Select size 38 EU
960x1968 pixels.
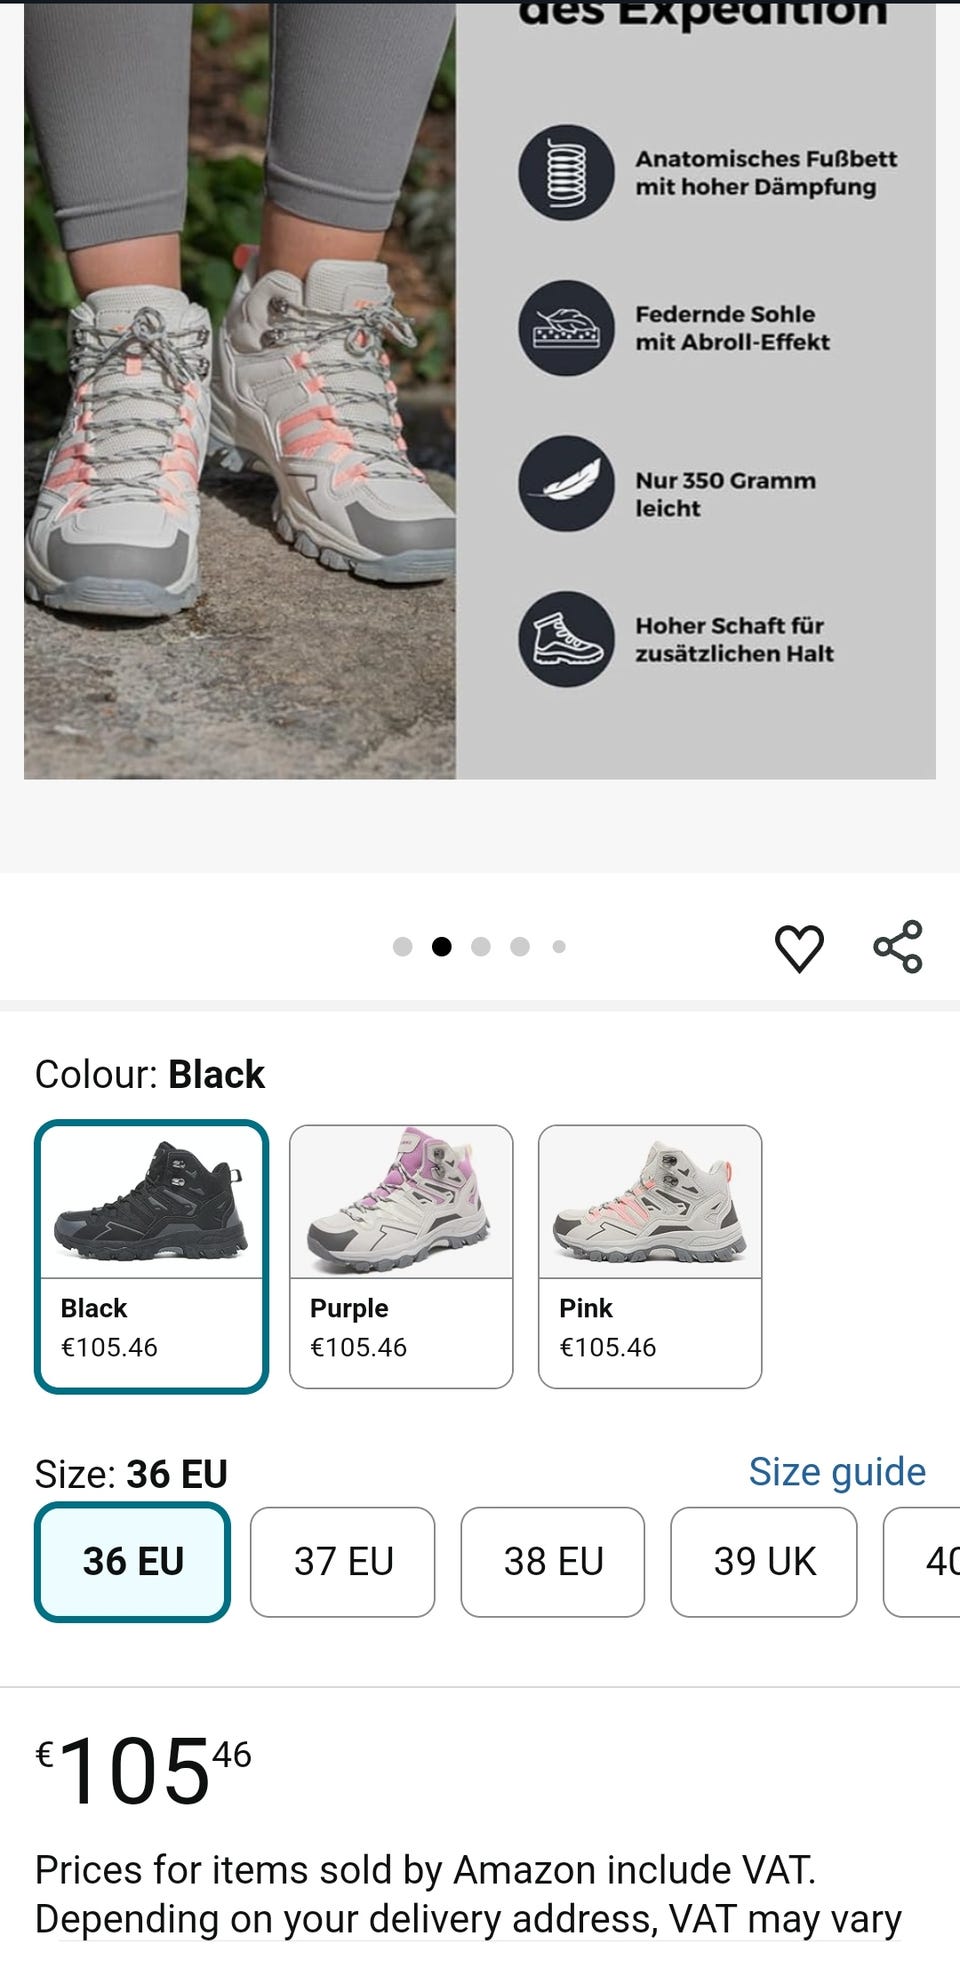(x=553, y=1561)
